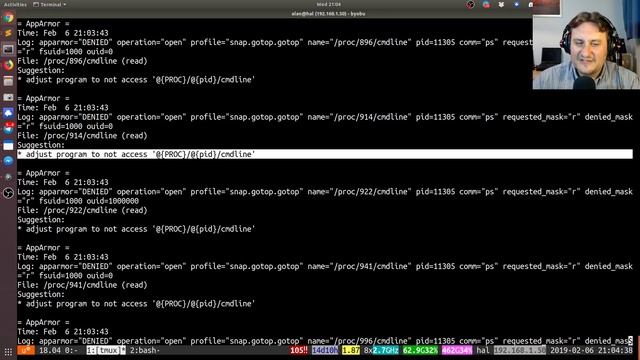Open the mail app with red badge
640x360 pixels.
(8, 129)
